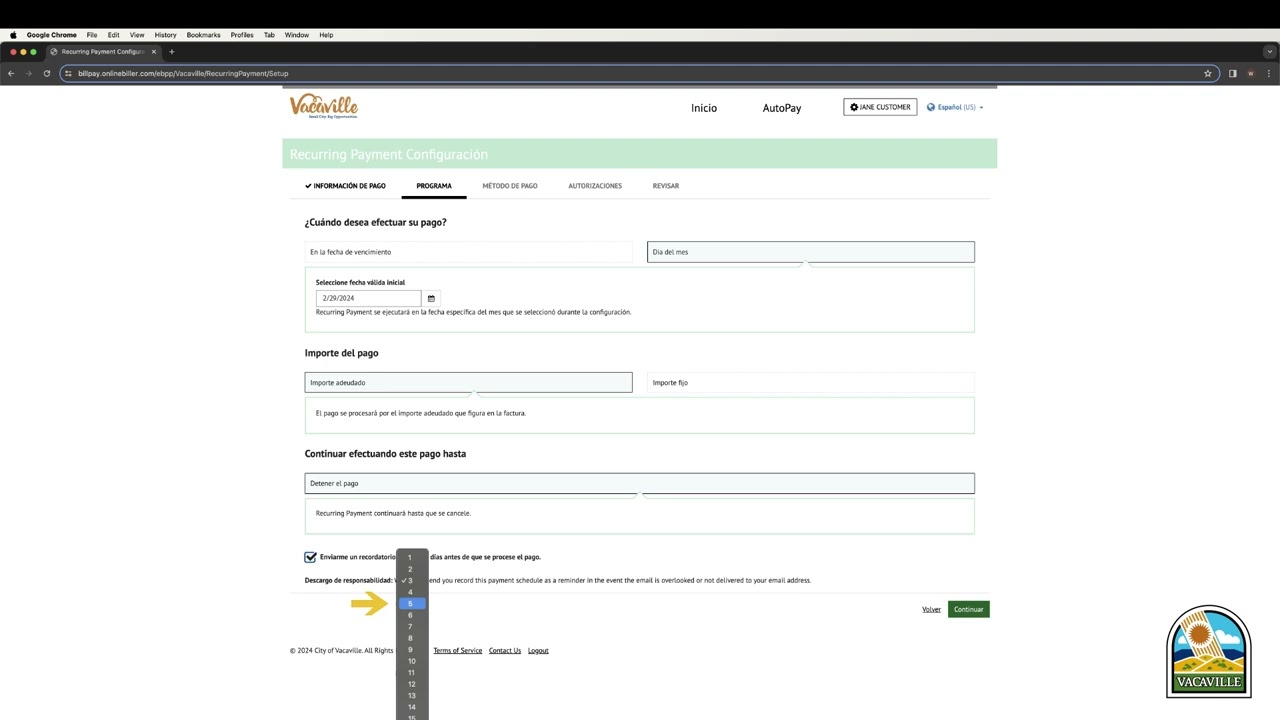
Task: Select 7 in the days dropdown
Action: (x=412, y=627)
